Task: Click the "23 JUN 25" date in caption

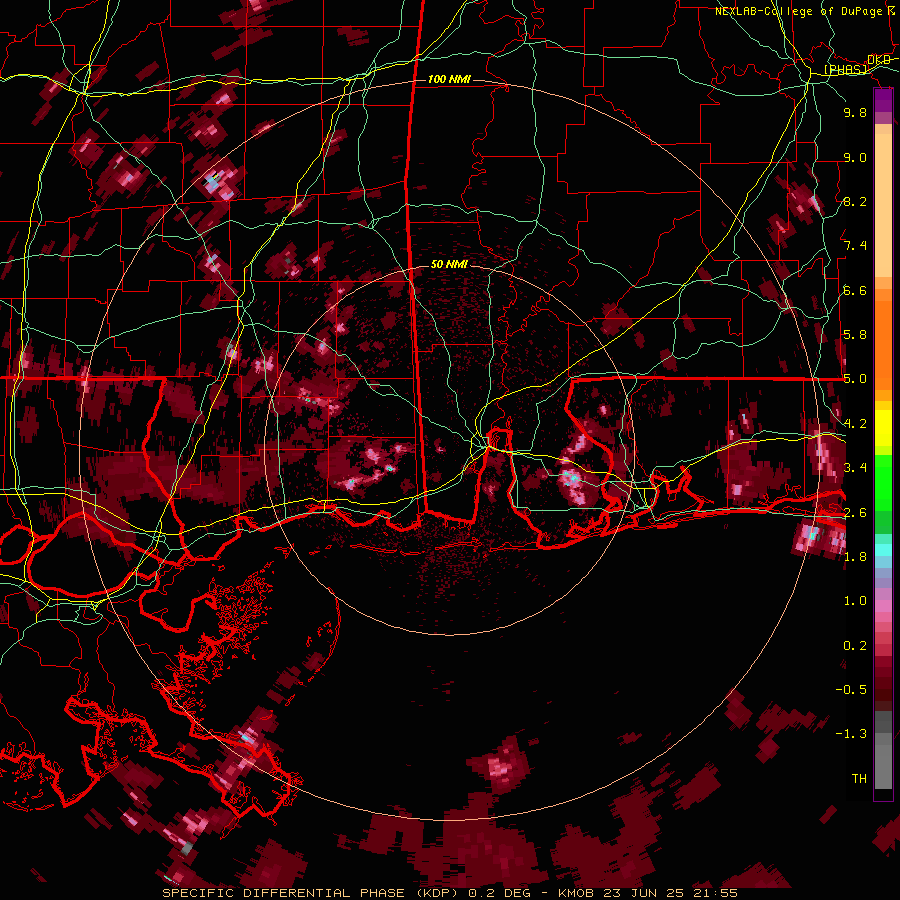Action: click(x=643, y=893)
